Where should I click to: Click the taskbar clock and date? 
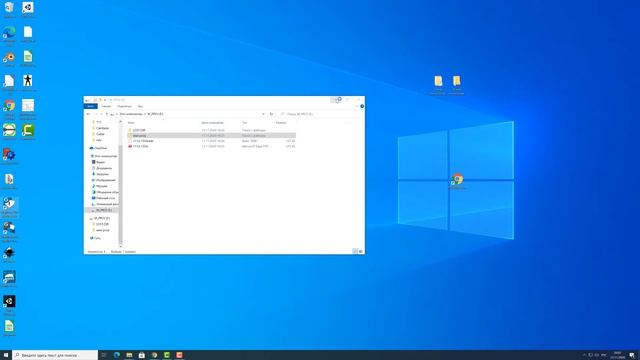(x=617, y=355)
